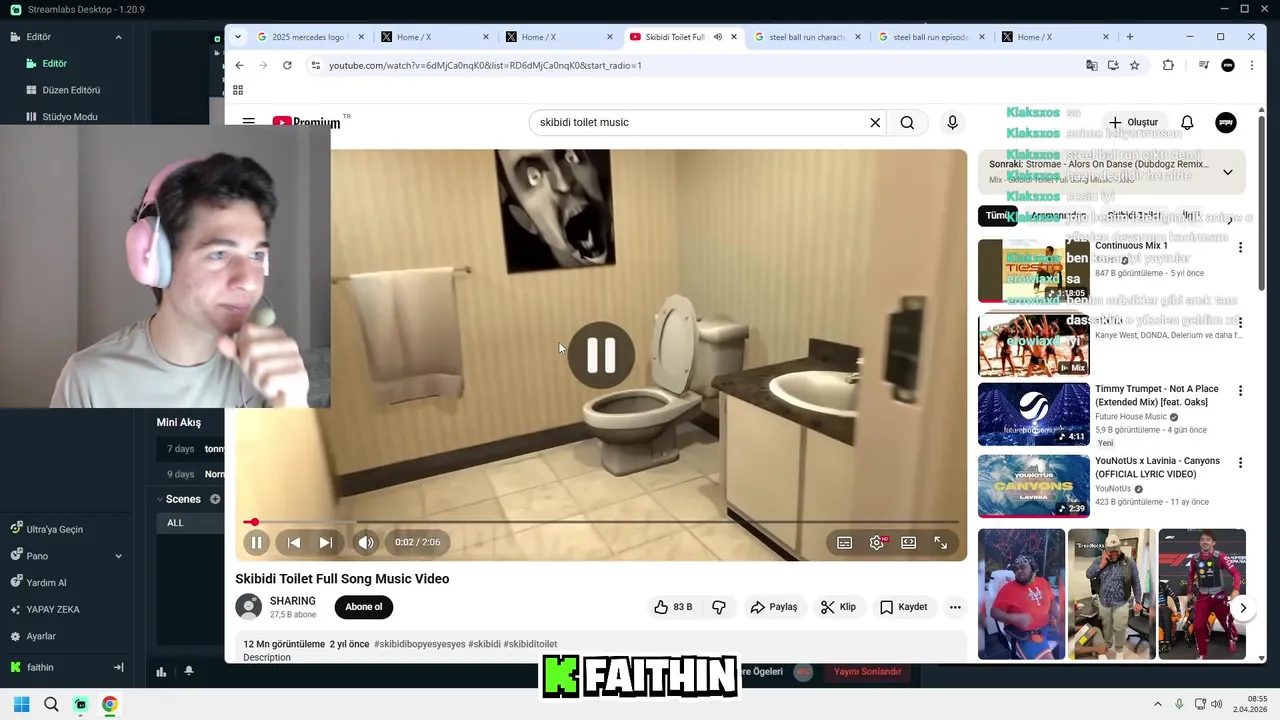This screenshot has height=720, width=1280.
Task: Collapse the mix playlist panel chevron
Action: click(1228, 172)
